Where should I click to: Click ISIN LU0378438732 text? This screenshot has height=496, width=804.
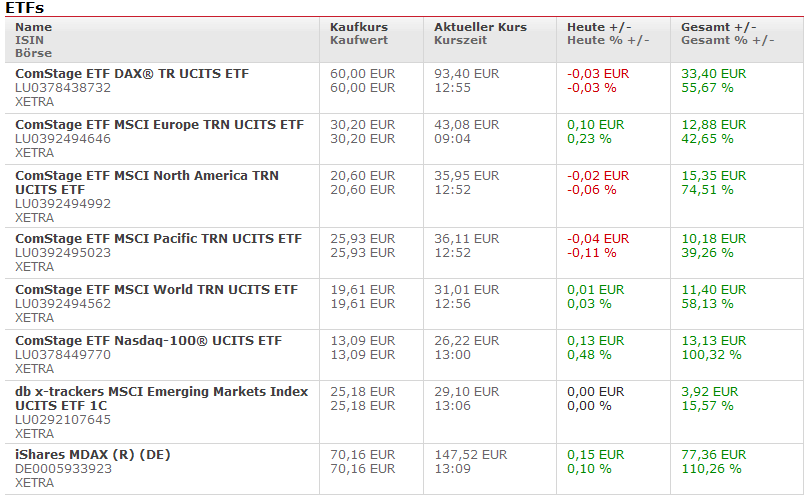tap(63, 88)
